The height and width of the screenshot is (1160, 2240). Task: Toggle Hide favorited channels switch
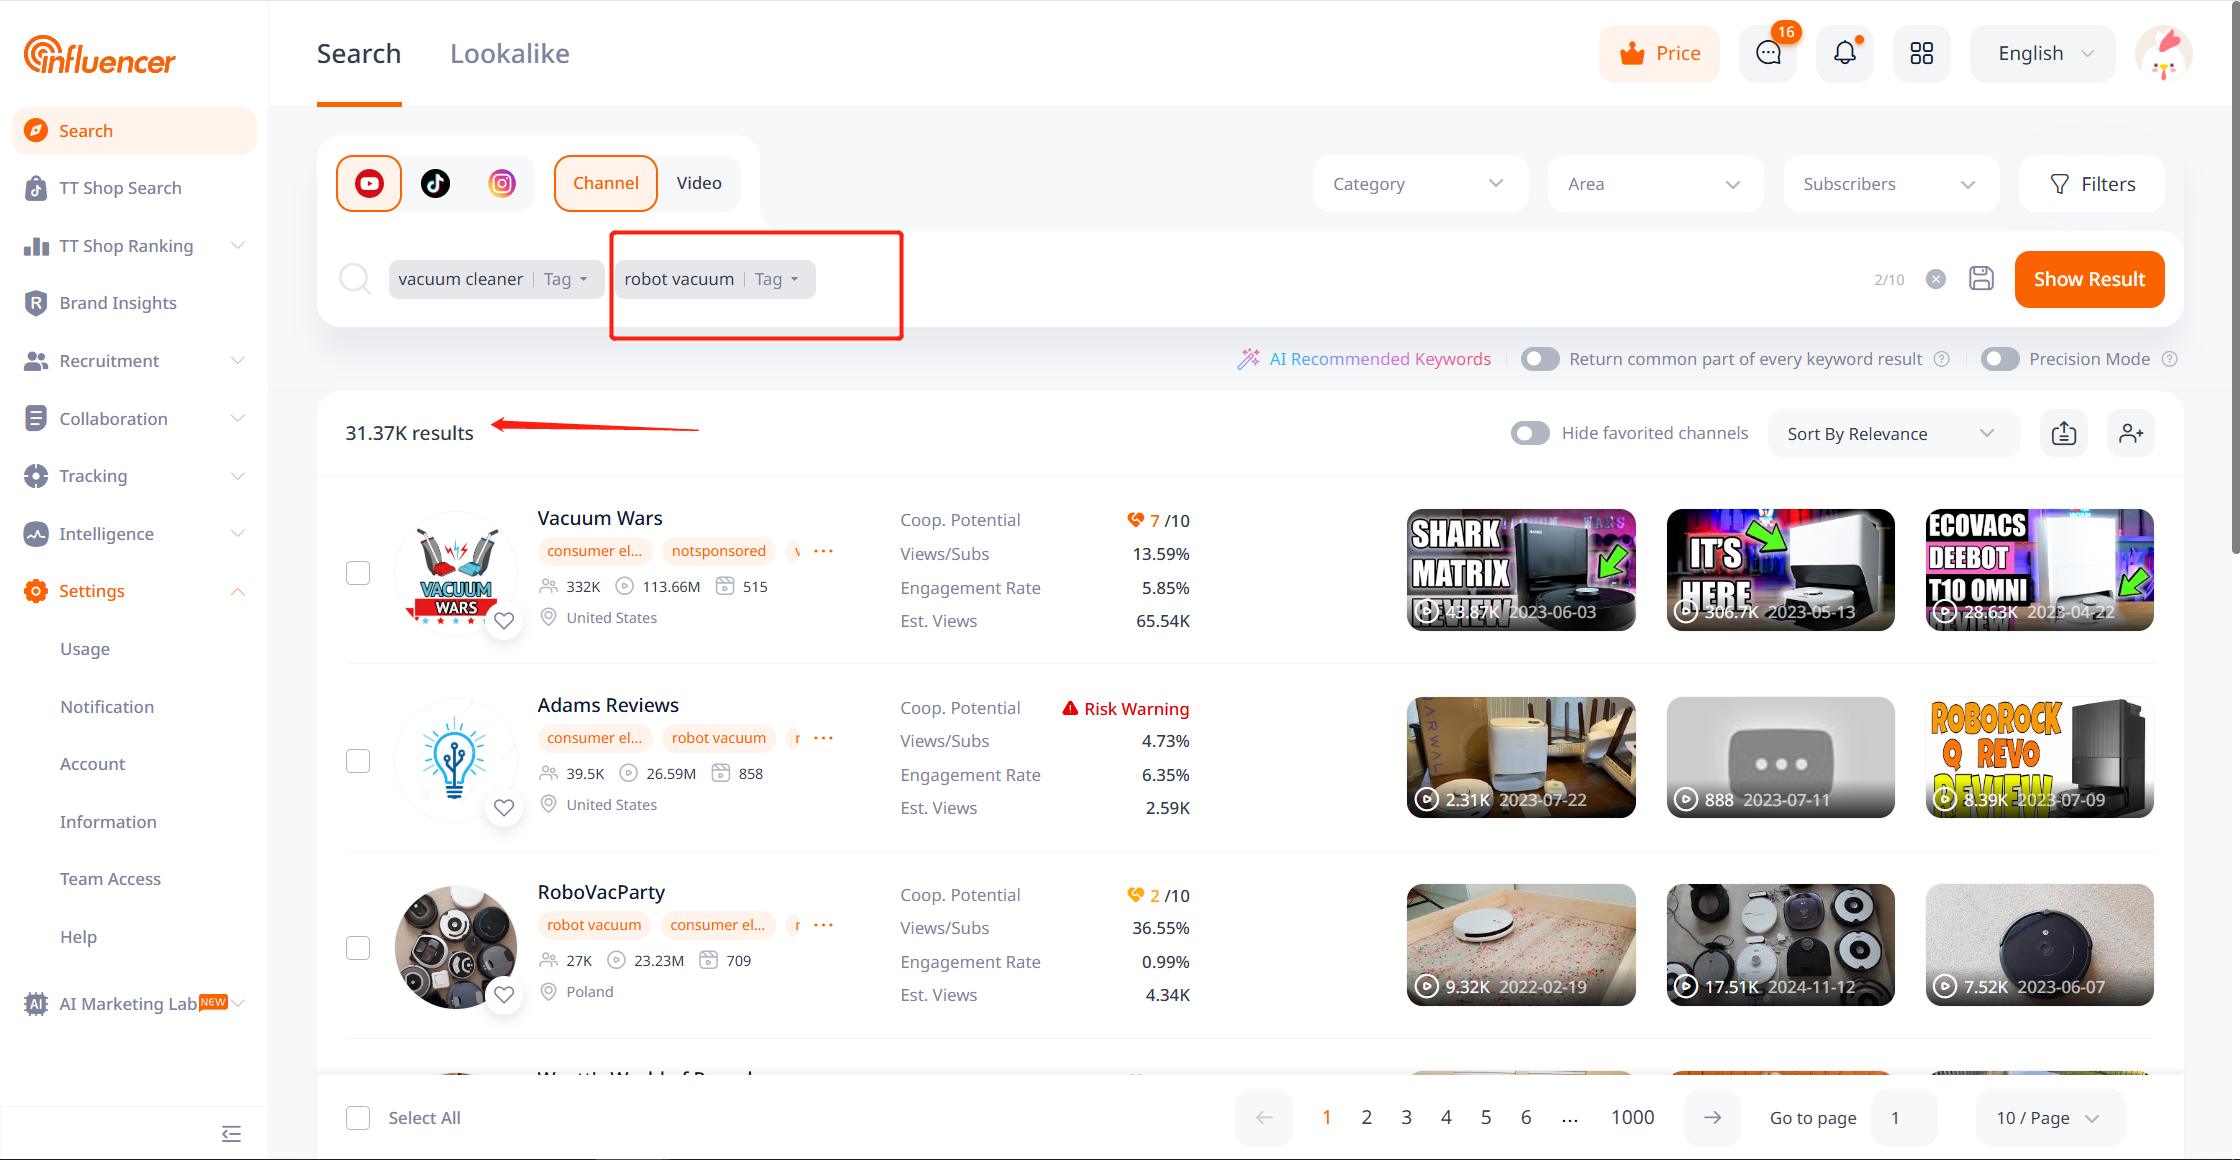click(x=1530, y=433)
